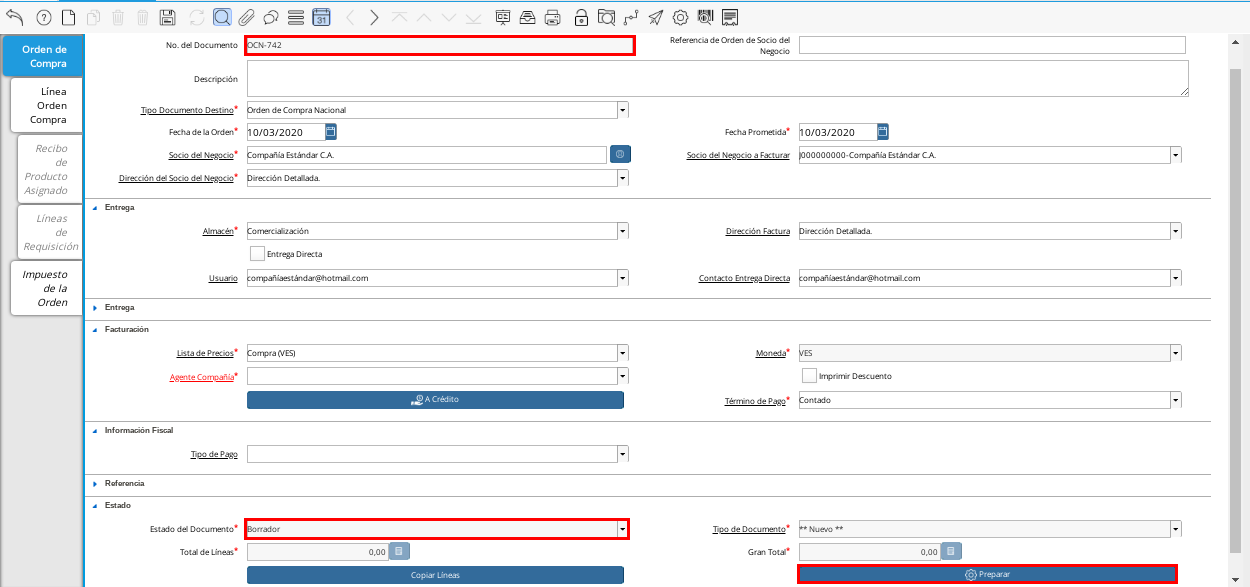Viewport: 1250px width, 587px height.
Task: Open Dirección del Socio del Negocio dropdown
Action: (x=622, y=178)
